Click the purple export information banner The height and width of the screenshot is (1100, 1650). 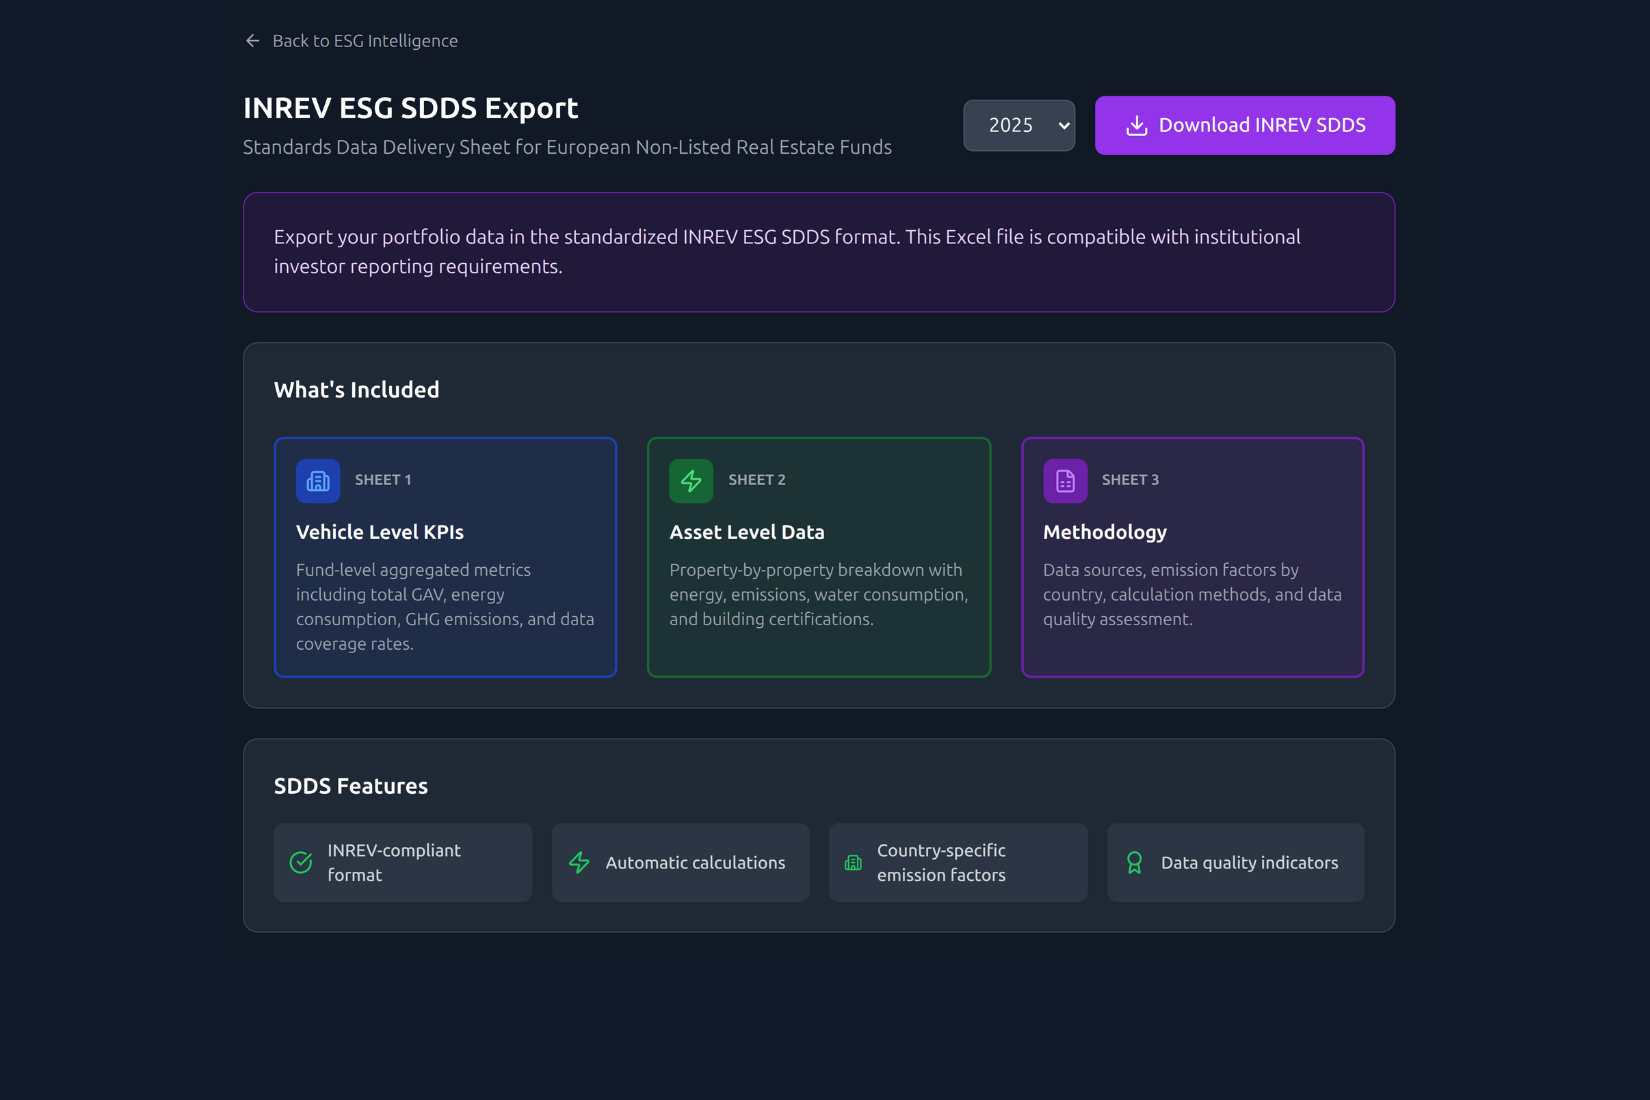pyautogui.click(x=818, y=252)
